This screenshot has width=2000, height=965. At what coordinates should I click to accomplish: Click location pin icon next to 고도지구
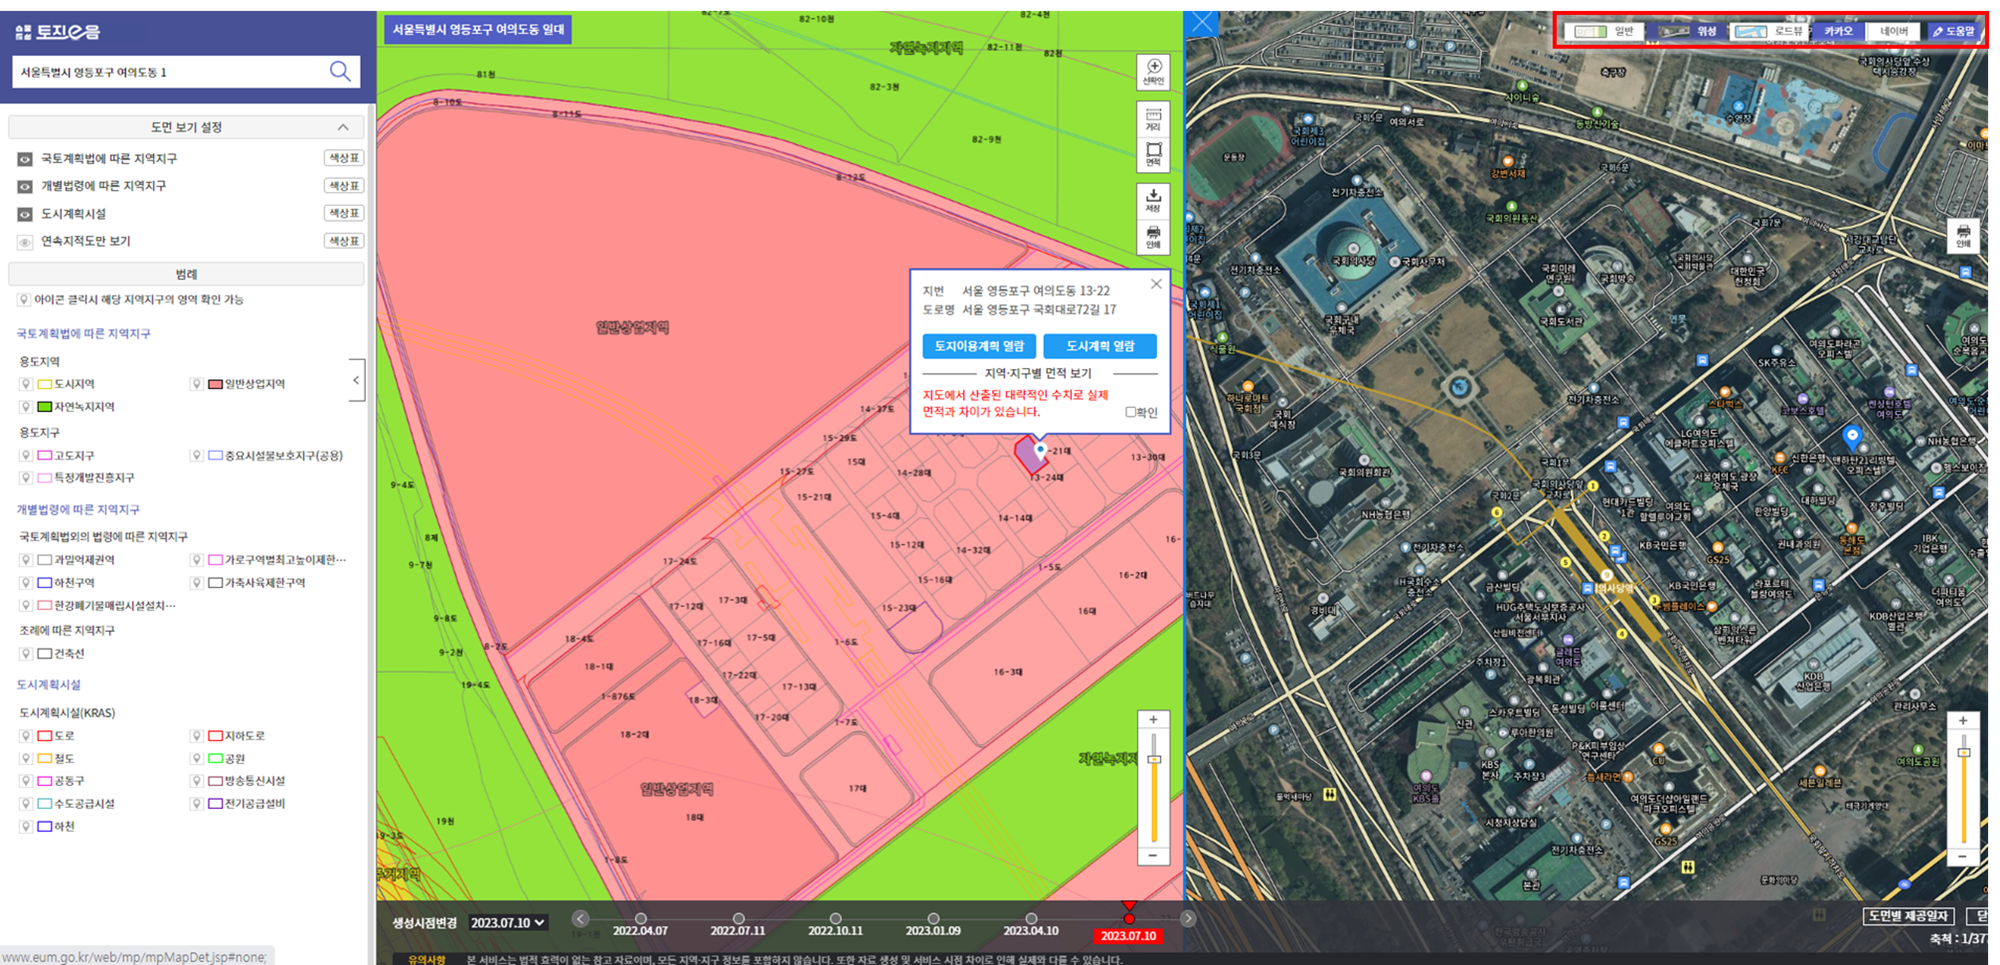point(25,455)
